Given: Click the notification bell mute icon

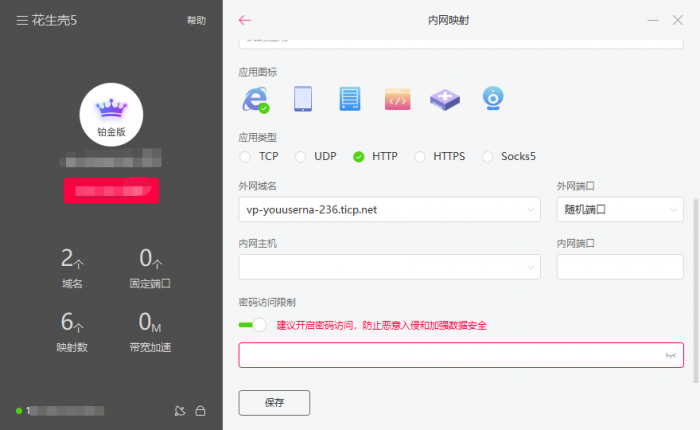Looking at the screenshot, I should tap(180, 411).
